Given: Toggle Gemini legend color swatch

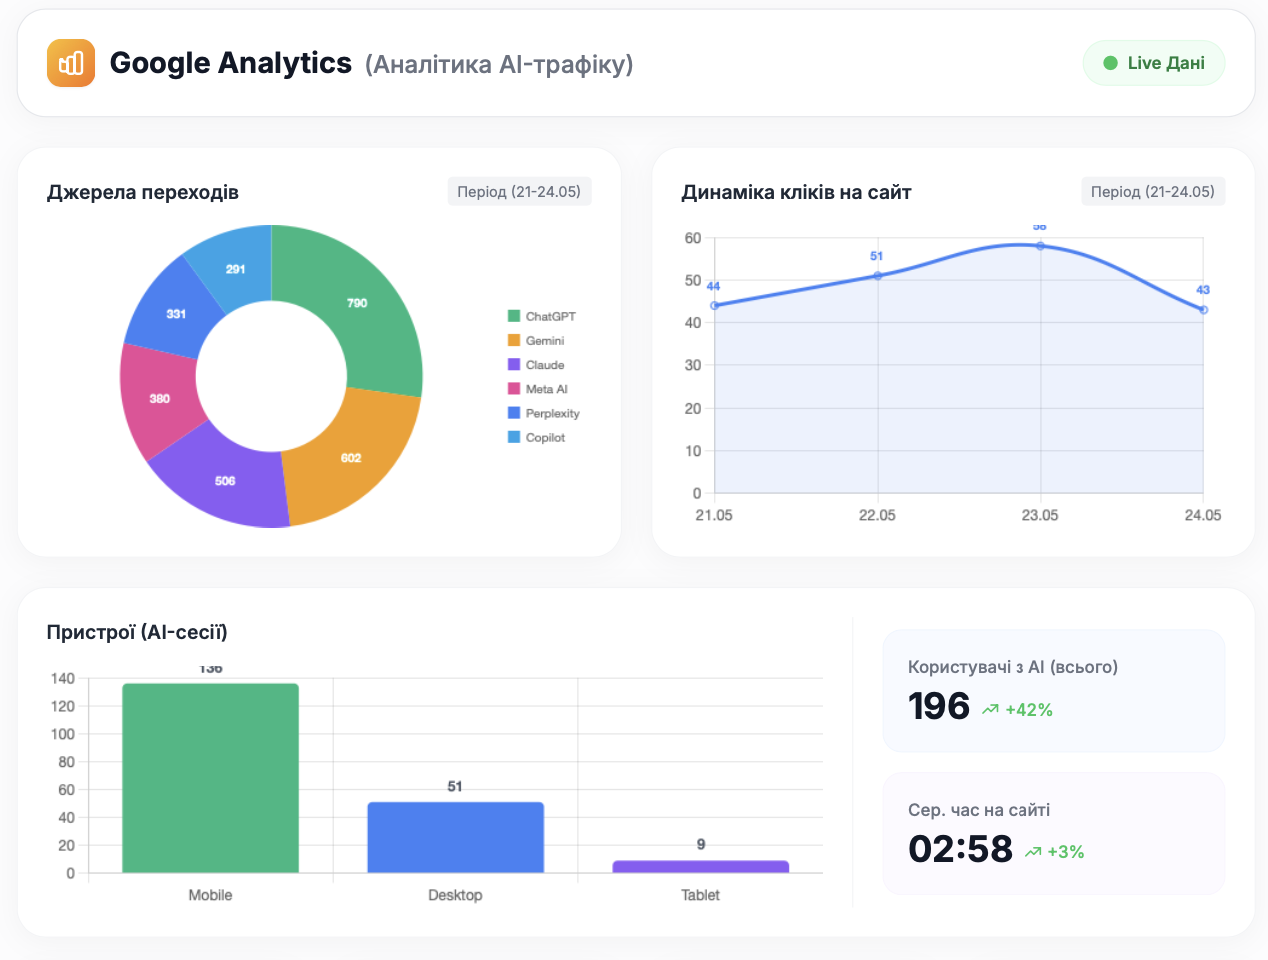Looking at the screenshot, I should tap(514, 340).
